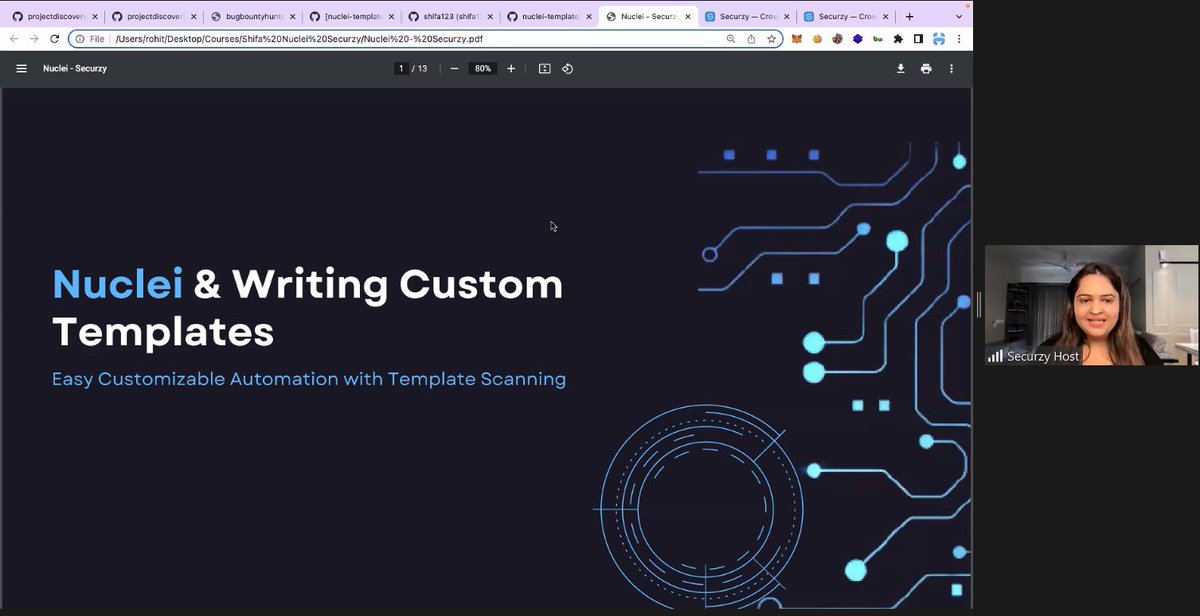Reload the current page
This screenshot has height=616, width=1200.
(x=54, y=39)
